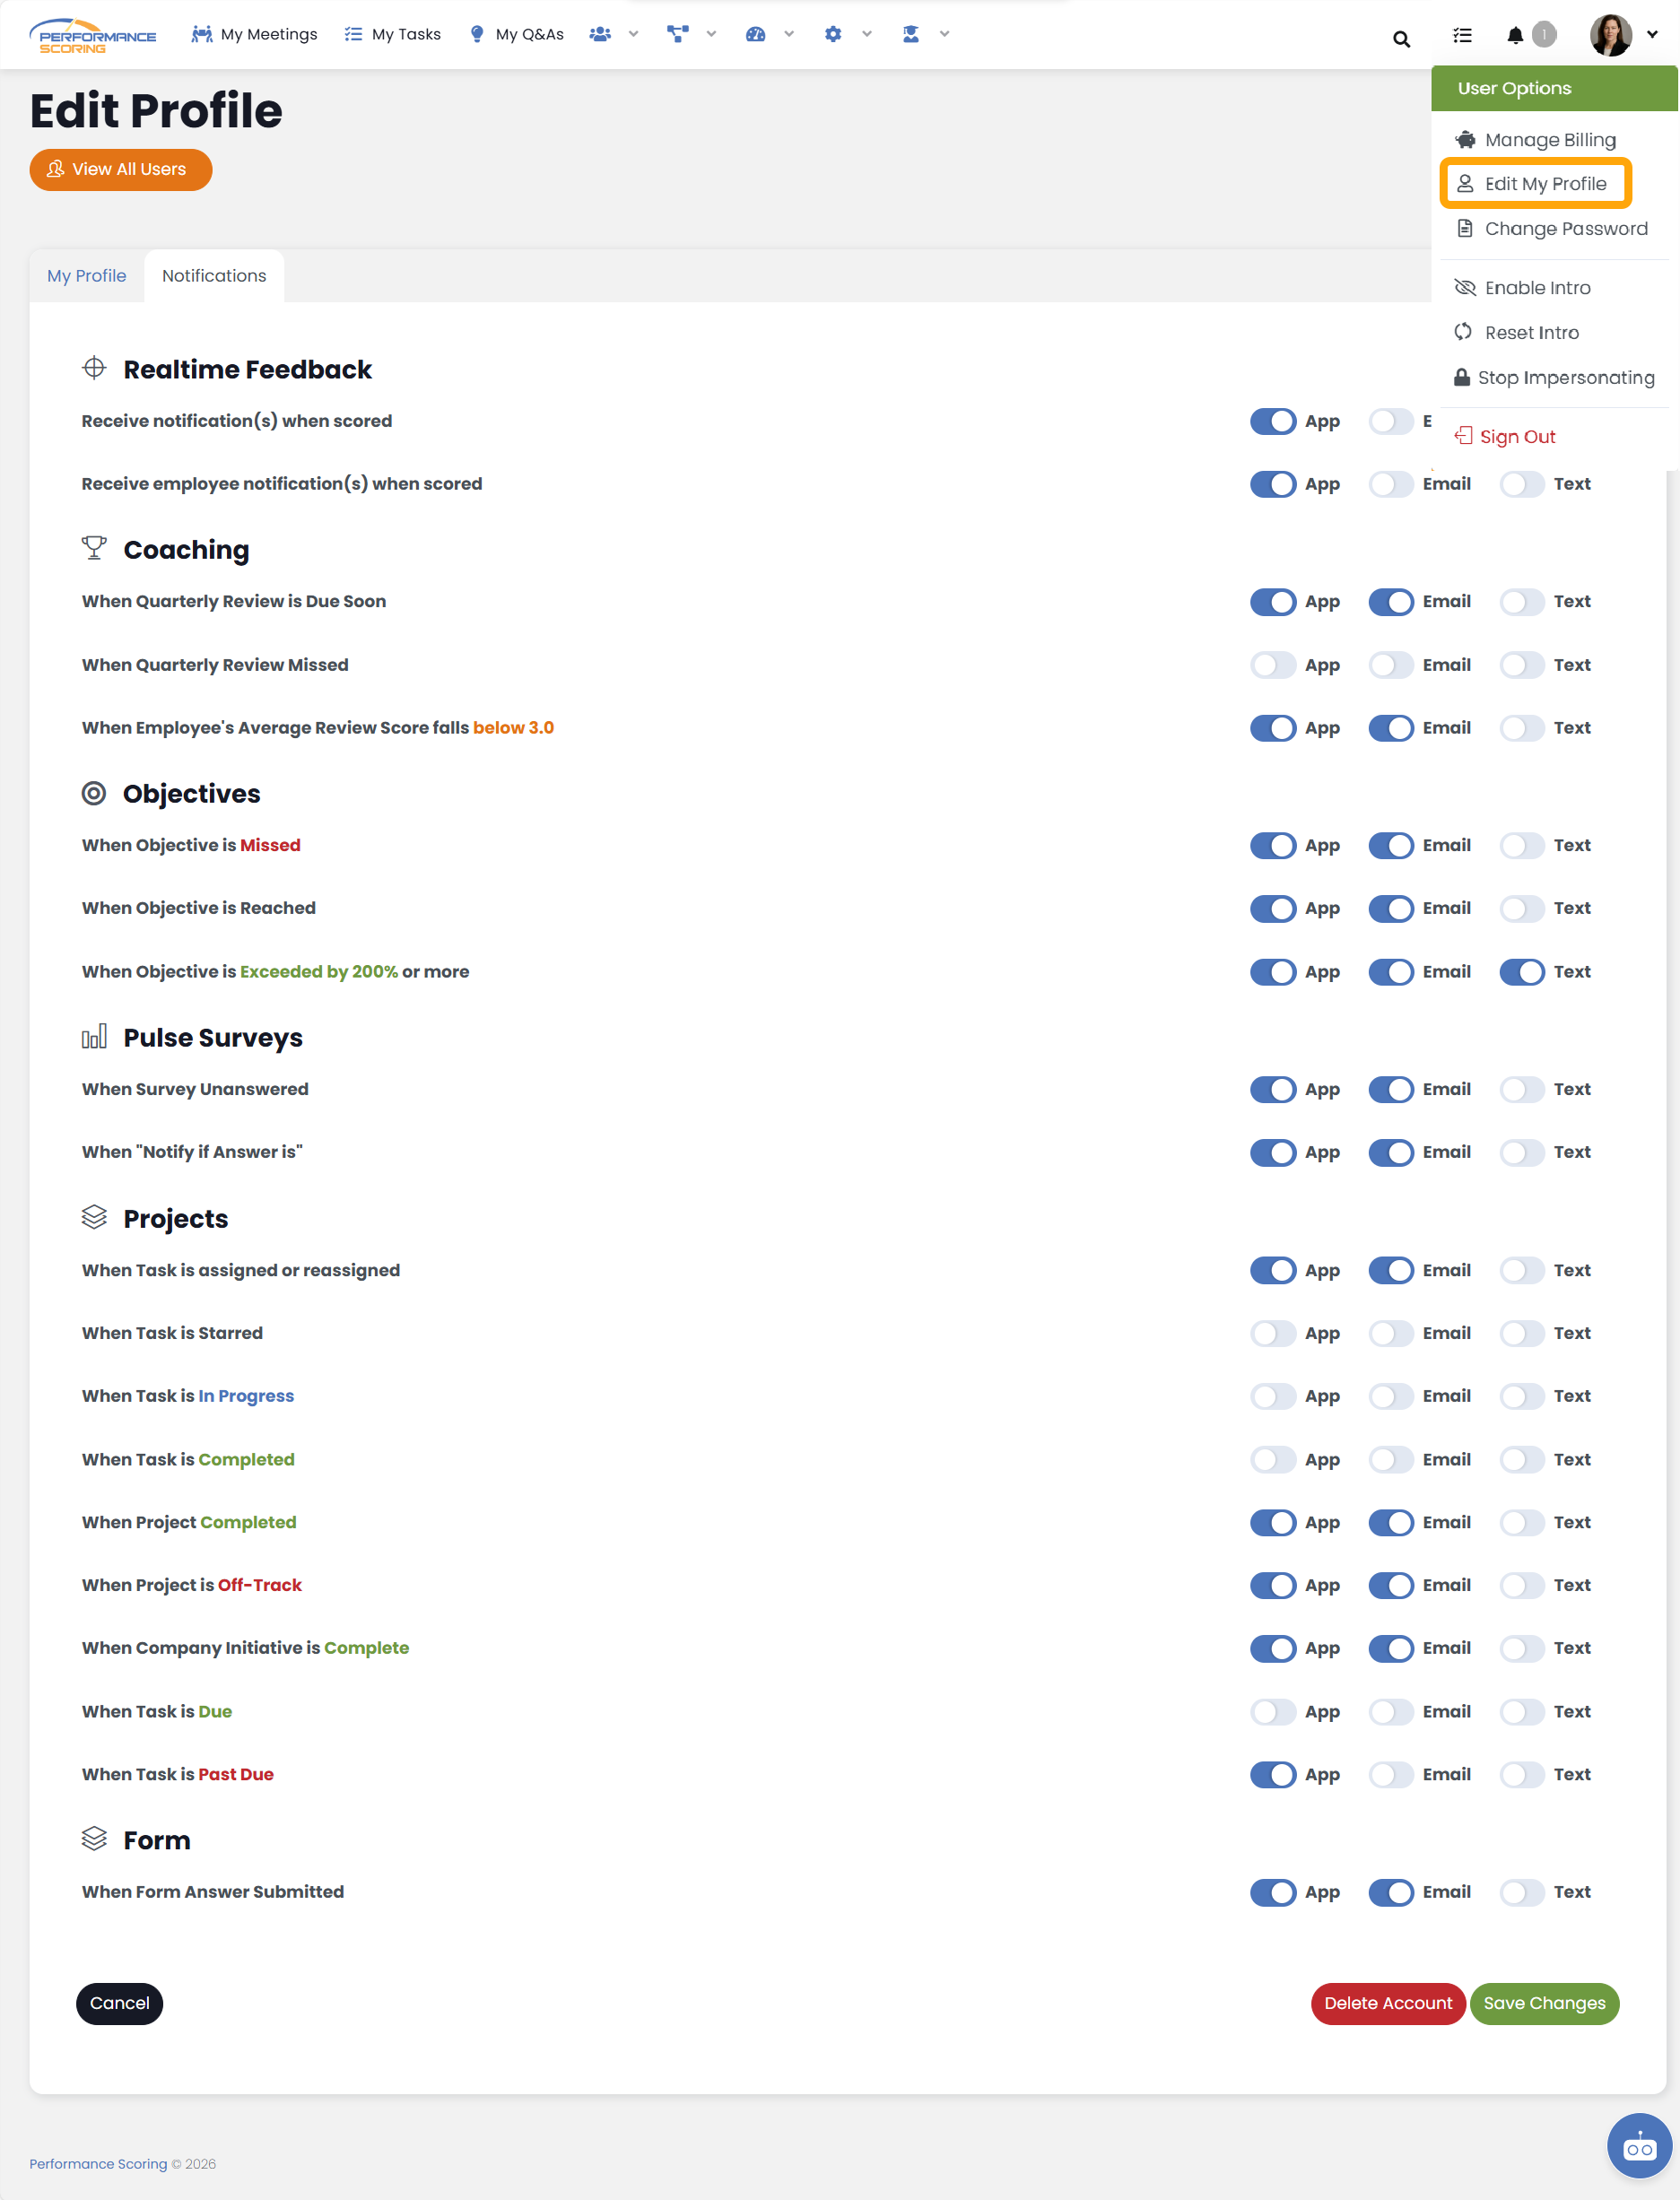Click the task checklist icon in header
This screenshot has width=1680, height=2200.
click(1462, 36)
